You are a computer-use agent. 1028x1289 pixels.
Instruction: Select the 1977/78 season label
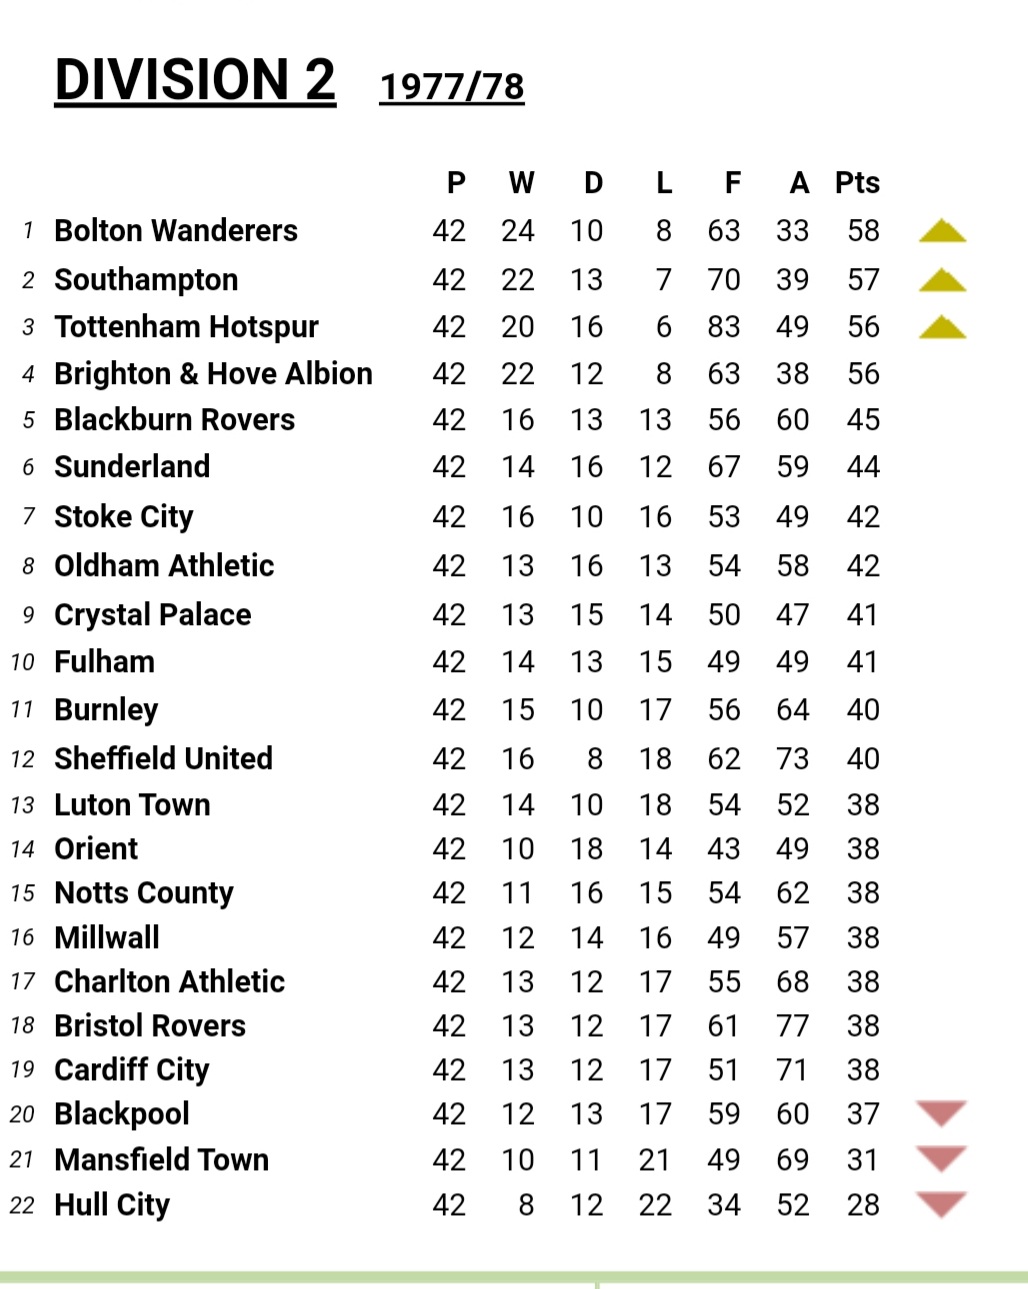click(x=452, y=87)
